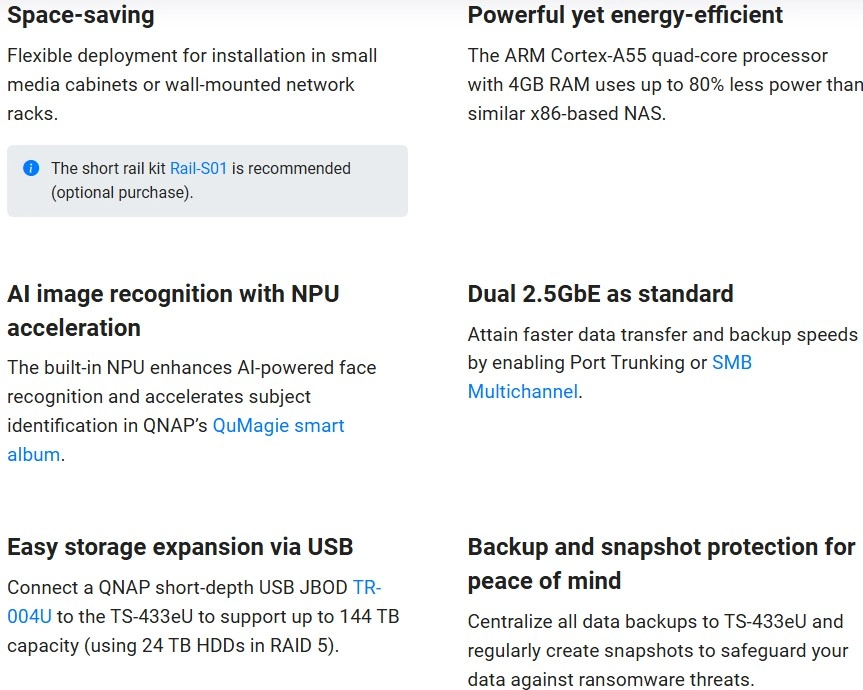Select the Powerful yet energy-efficient heading
The height and width of the screenshot is (690, 863).
pyautogui.click(x=625, y=15)
